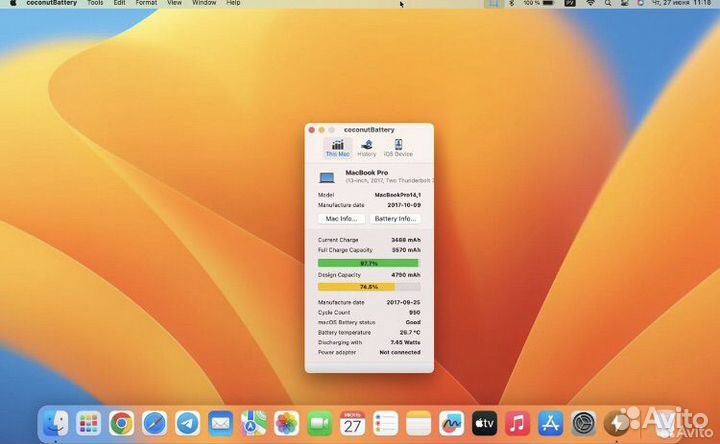
Task: Open Reminders from the Dock
Action: (385, 423)
